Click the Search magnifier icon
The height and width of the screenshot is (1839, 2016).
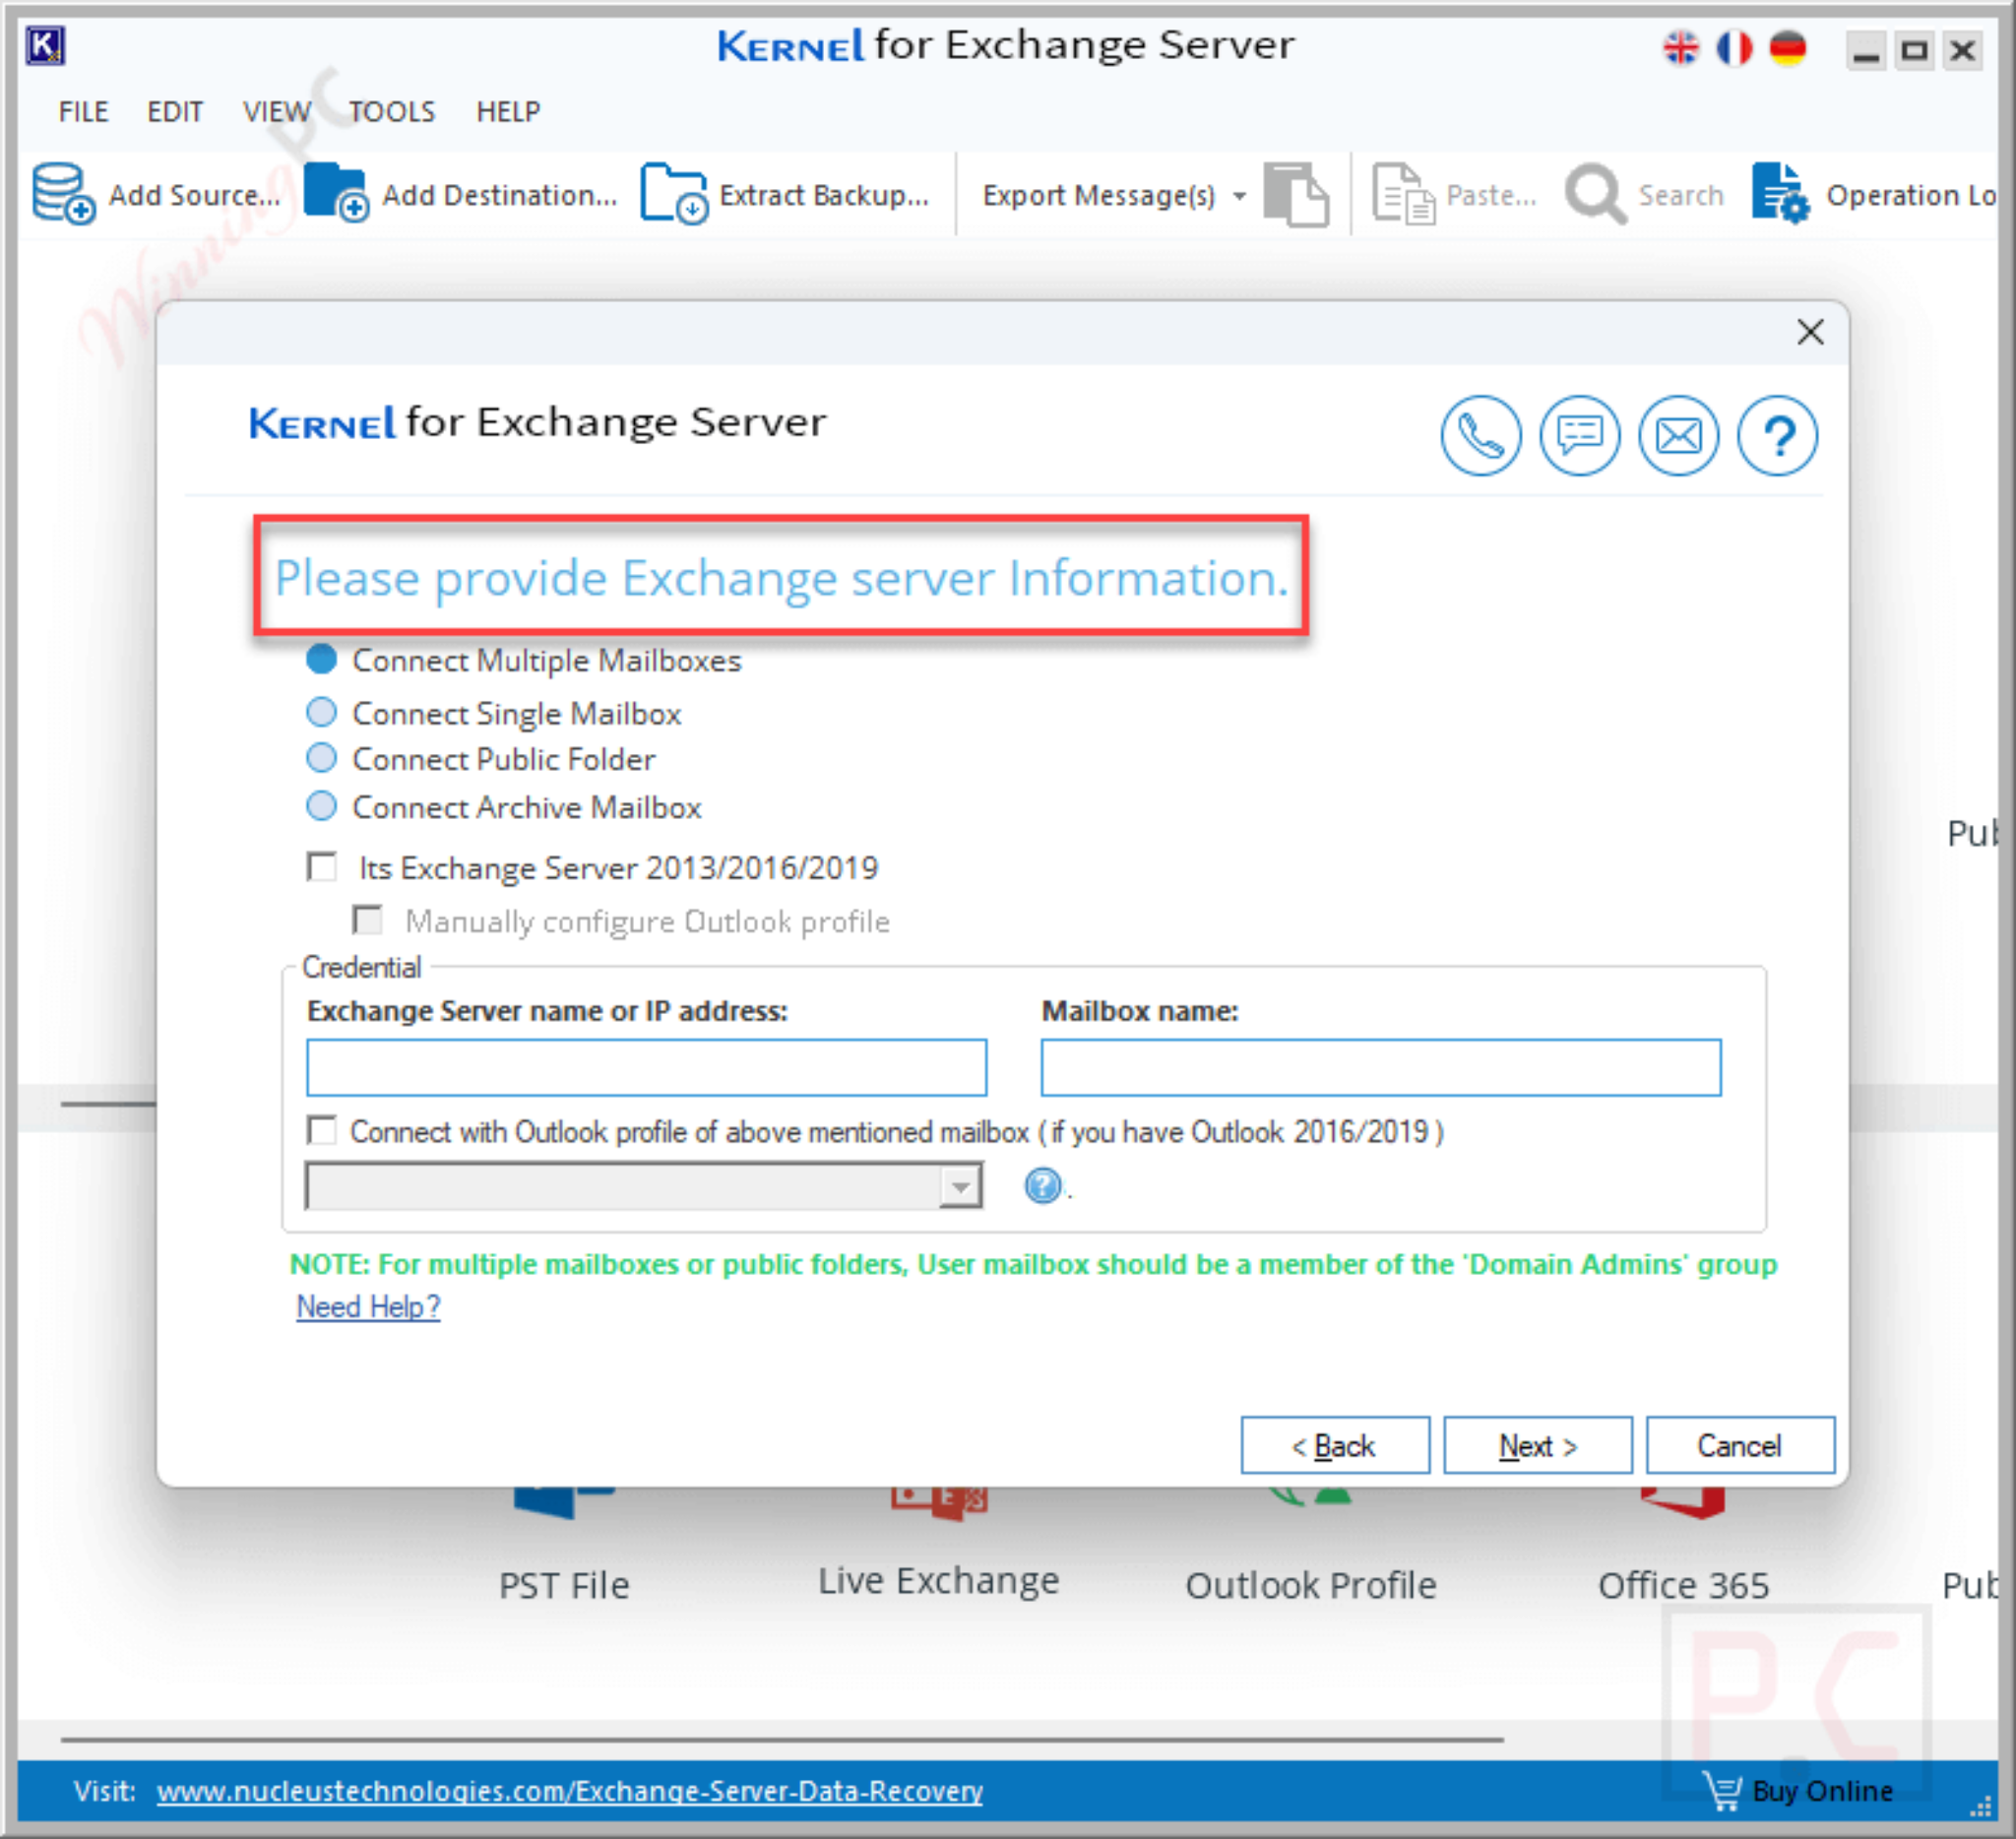1595,194
